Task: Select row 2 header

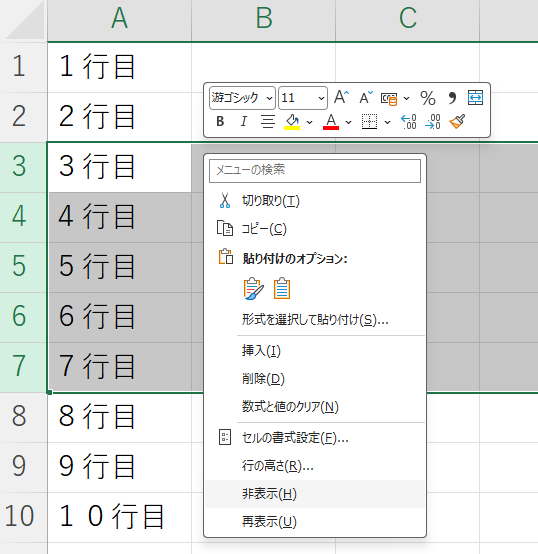Action: (x=23, y=117)
